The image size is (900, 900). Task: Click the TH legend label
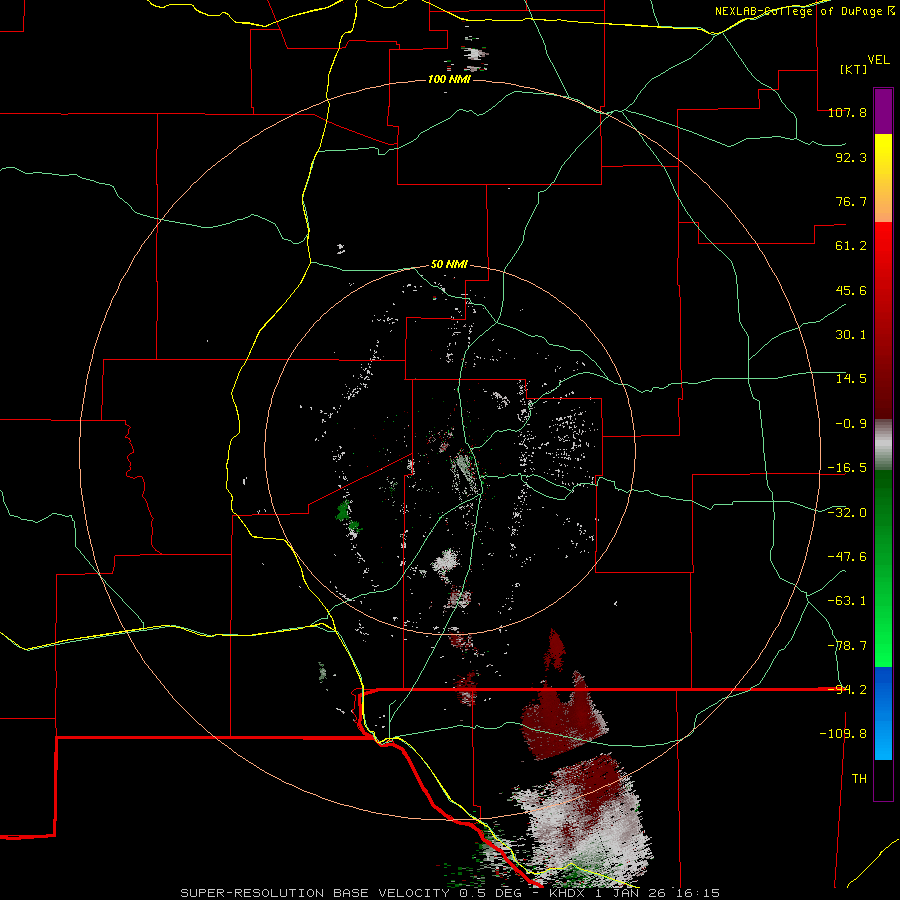pos(859,779)
